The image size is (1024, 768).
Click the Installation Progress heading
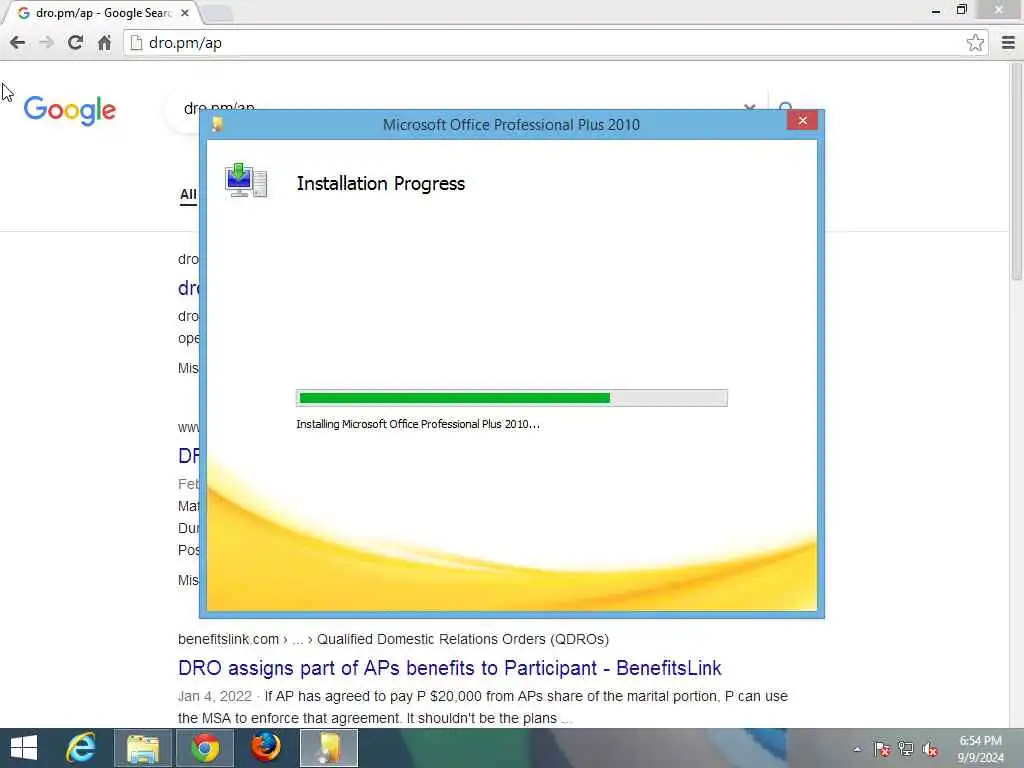pos(381,184)
